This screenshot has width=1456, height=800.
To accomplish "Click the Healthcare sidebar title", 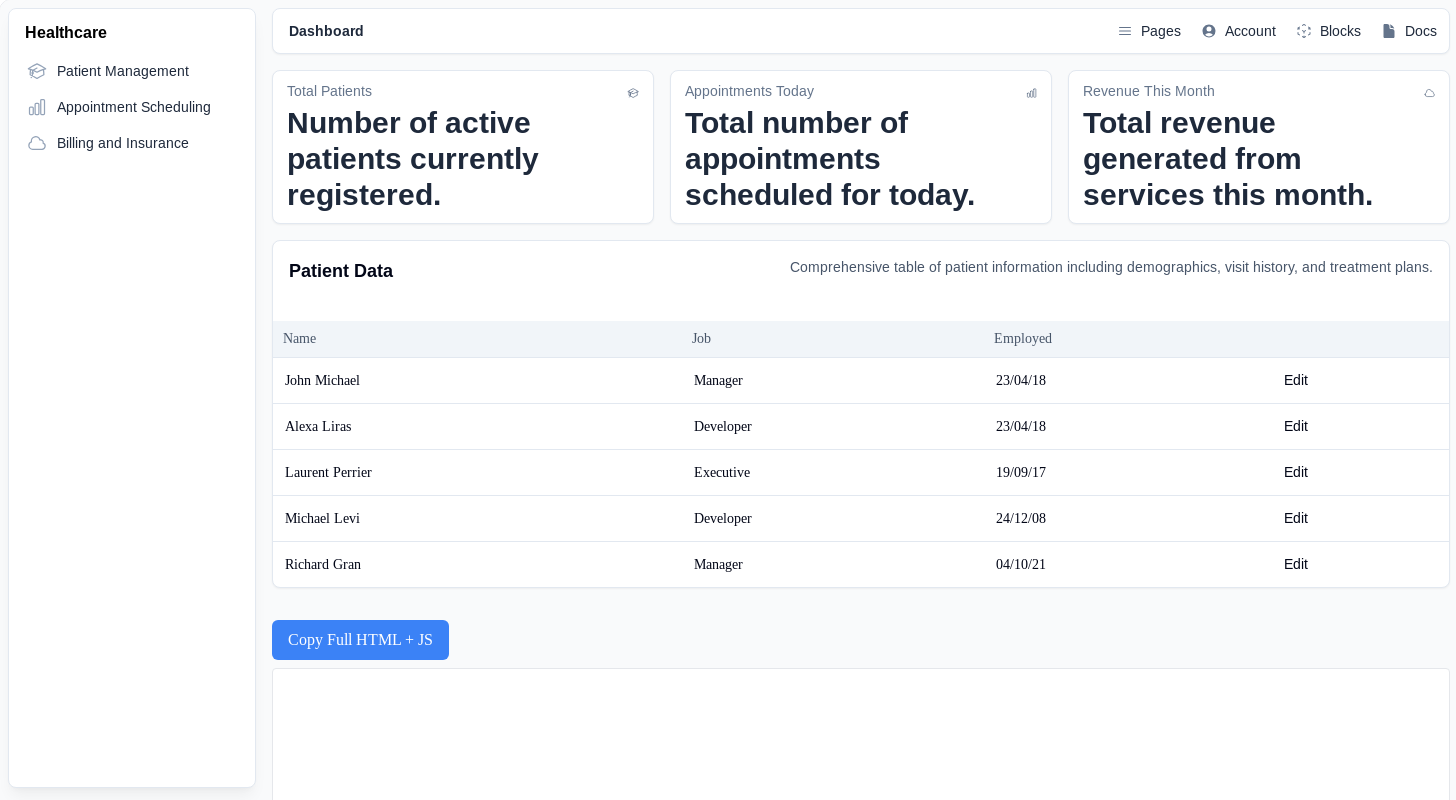I will (66, 33).
